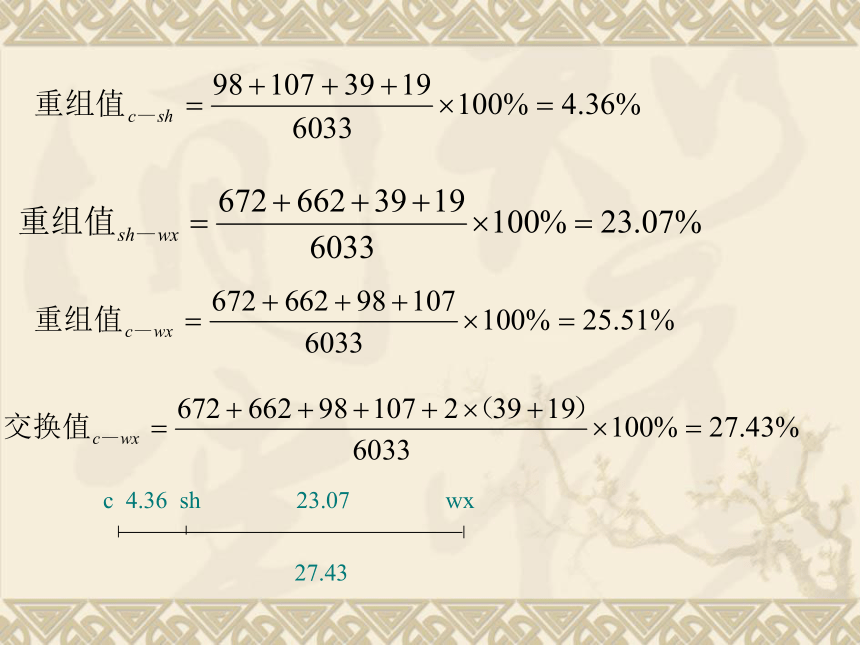Screen dimensions: 860x645
Task: Click the teal 'wx' locus label
Action: point(460,501)
